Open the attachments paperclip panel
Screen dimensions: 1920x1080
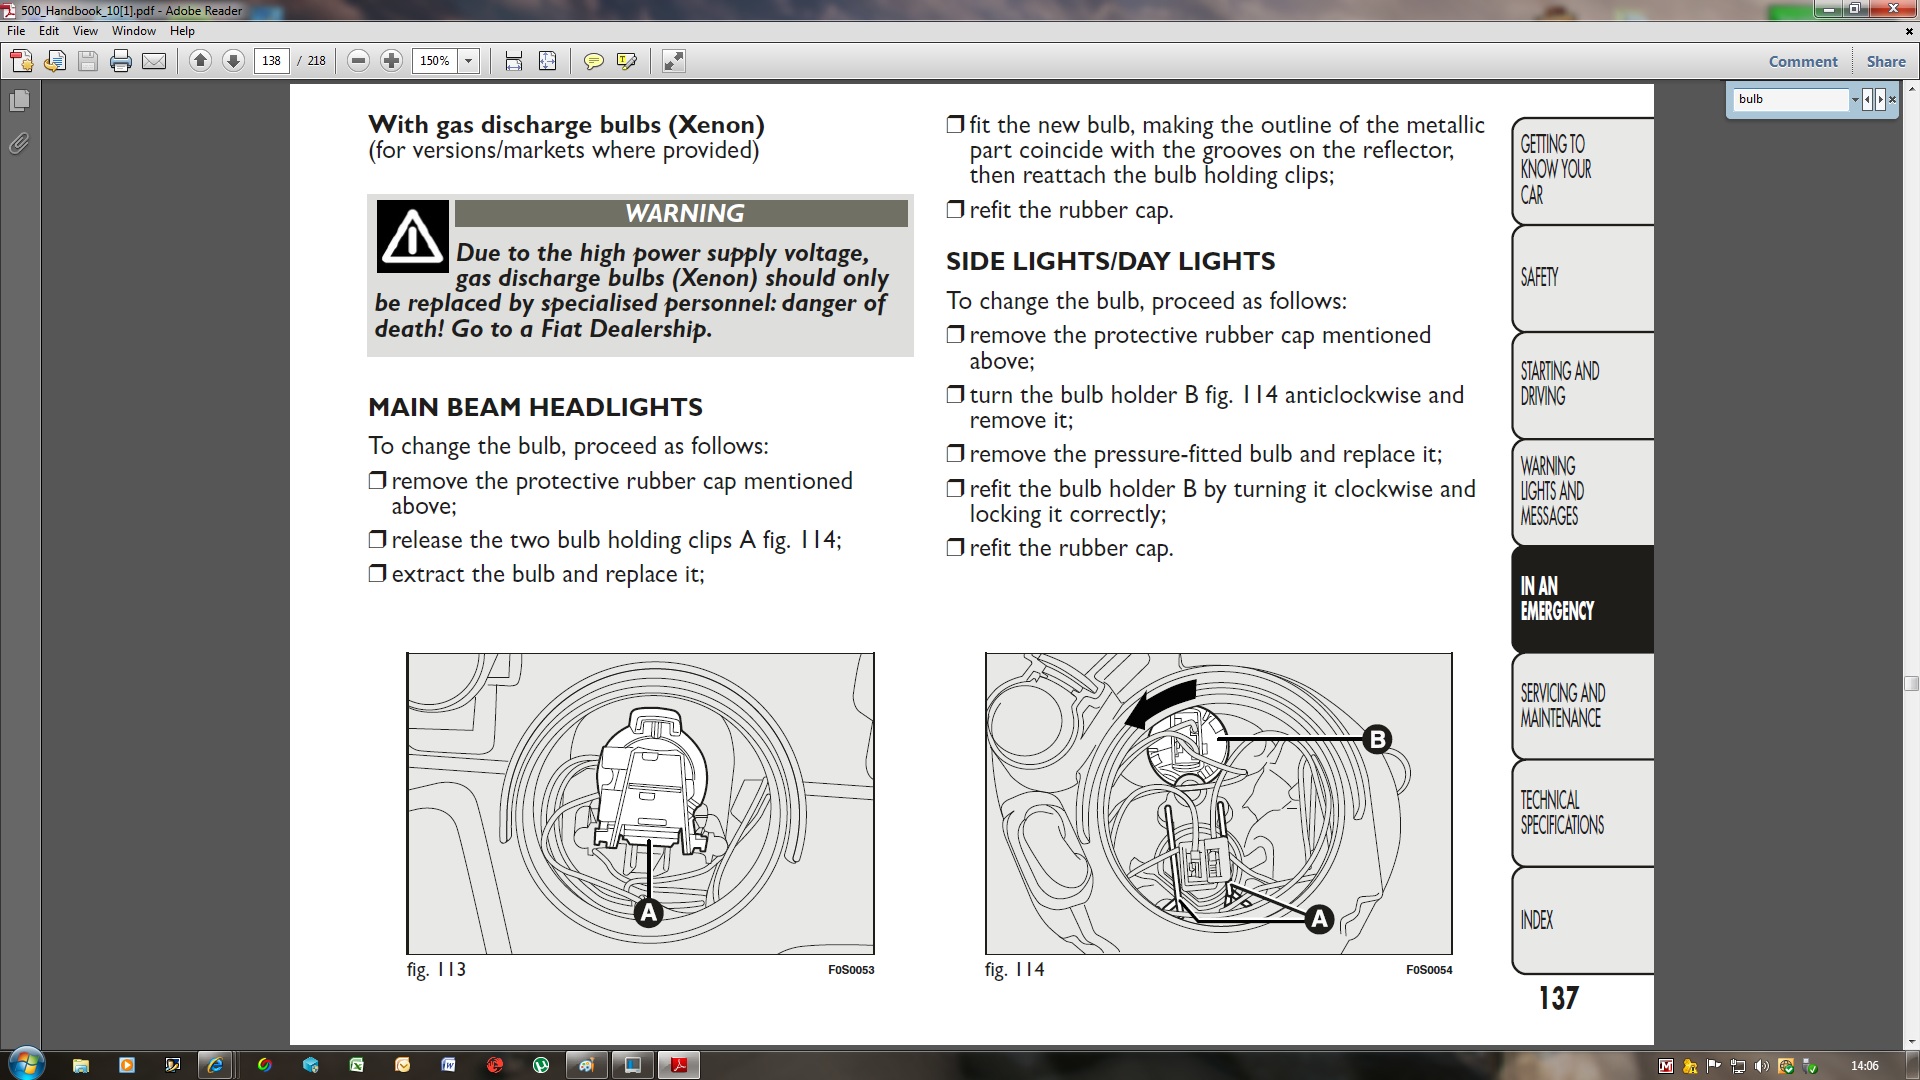click(x=19, y=144)
